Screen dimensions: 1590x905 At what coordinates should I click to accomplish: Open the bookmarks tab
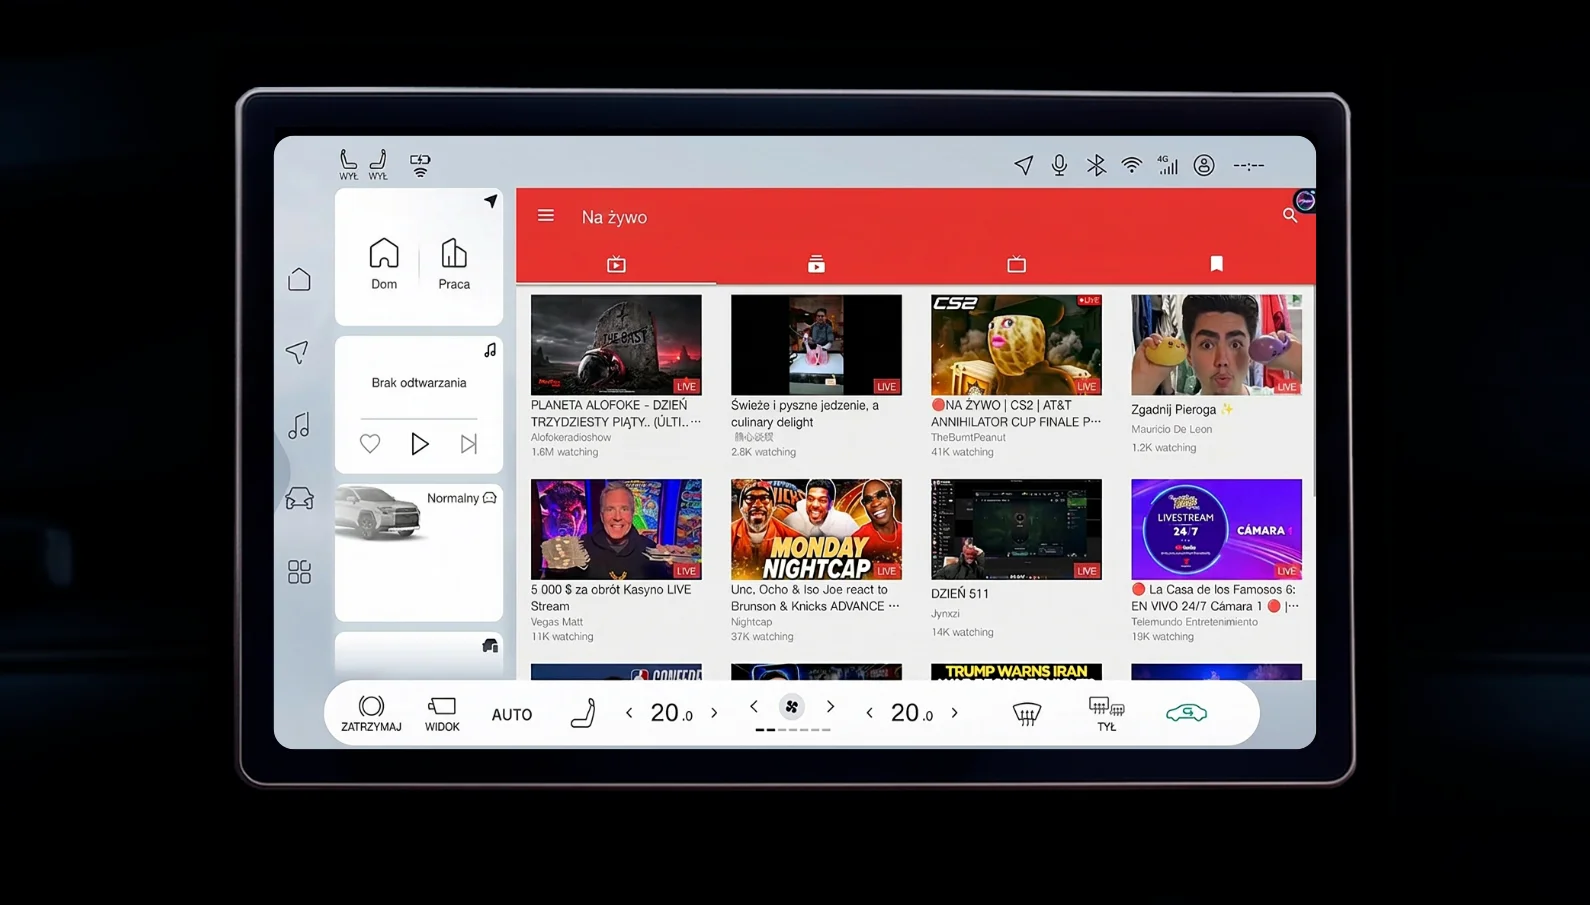1216,264
